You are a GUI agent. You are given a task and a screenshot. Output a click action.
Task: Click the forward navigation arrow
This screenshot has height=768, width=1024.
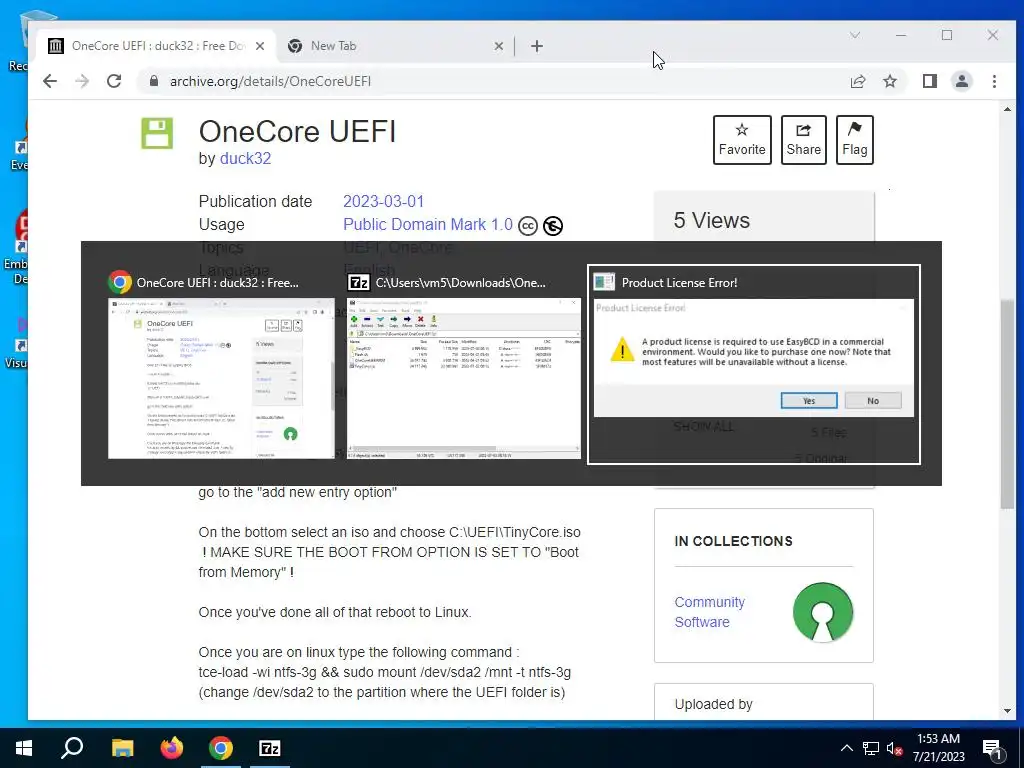[82, 81]
